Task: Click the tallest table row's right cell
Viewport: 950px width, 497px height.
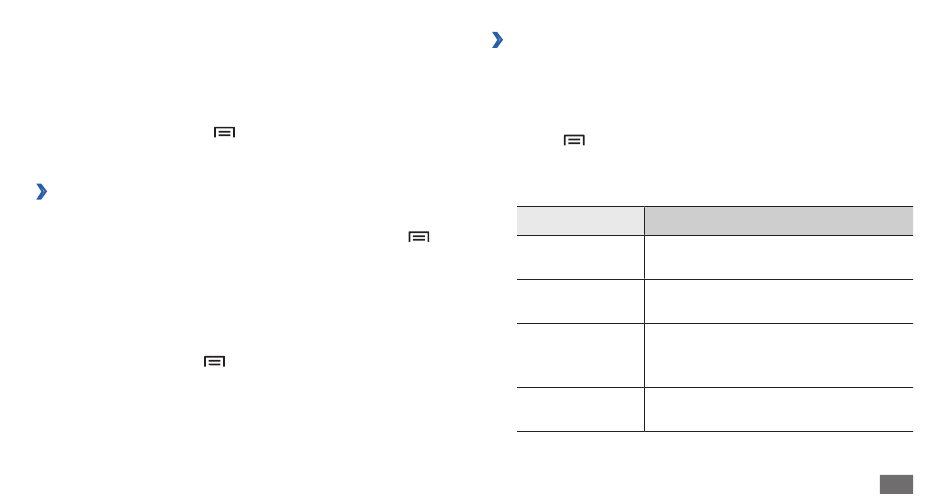Action: coord(779,355)
